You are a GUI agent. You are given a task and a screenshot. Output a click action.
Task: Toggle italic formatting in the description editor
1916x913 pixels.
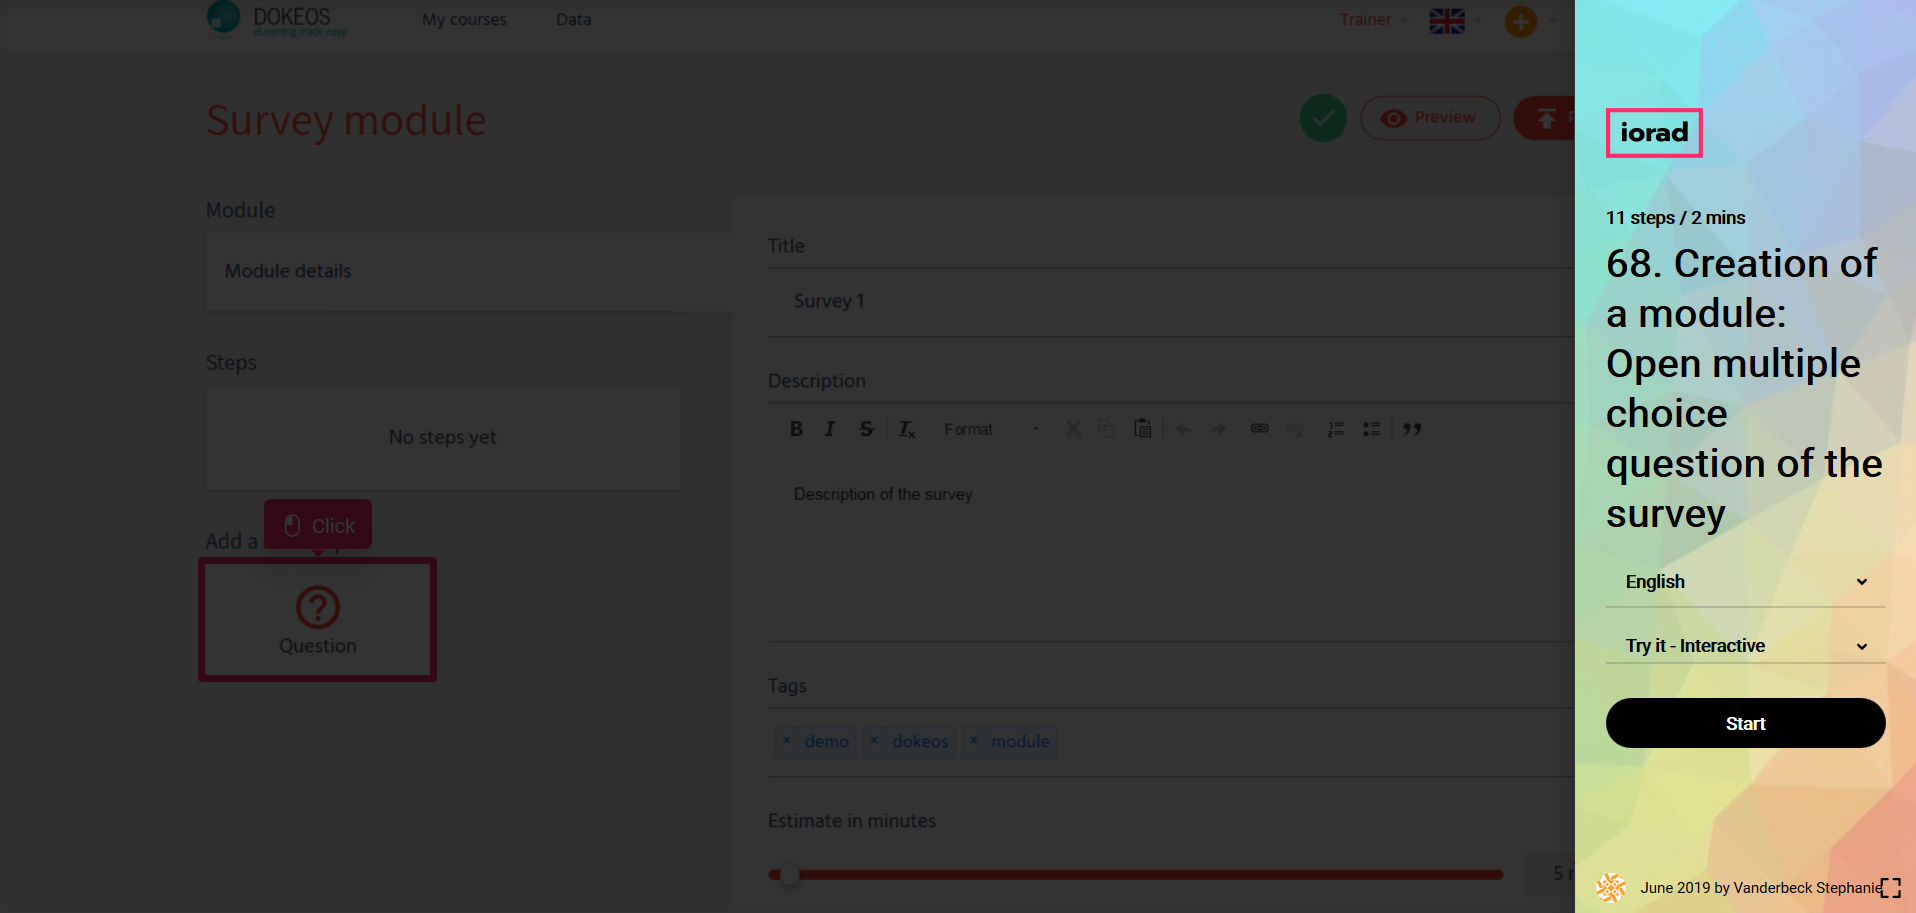(829, 429)
